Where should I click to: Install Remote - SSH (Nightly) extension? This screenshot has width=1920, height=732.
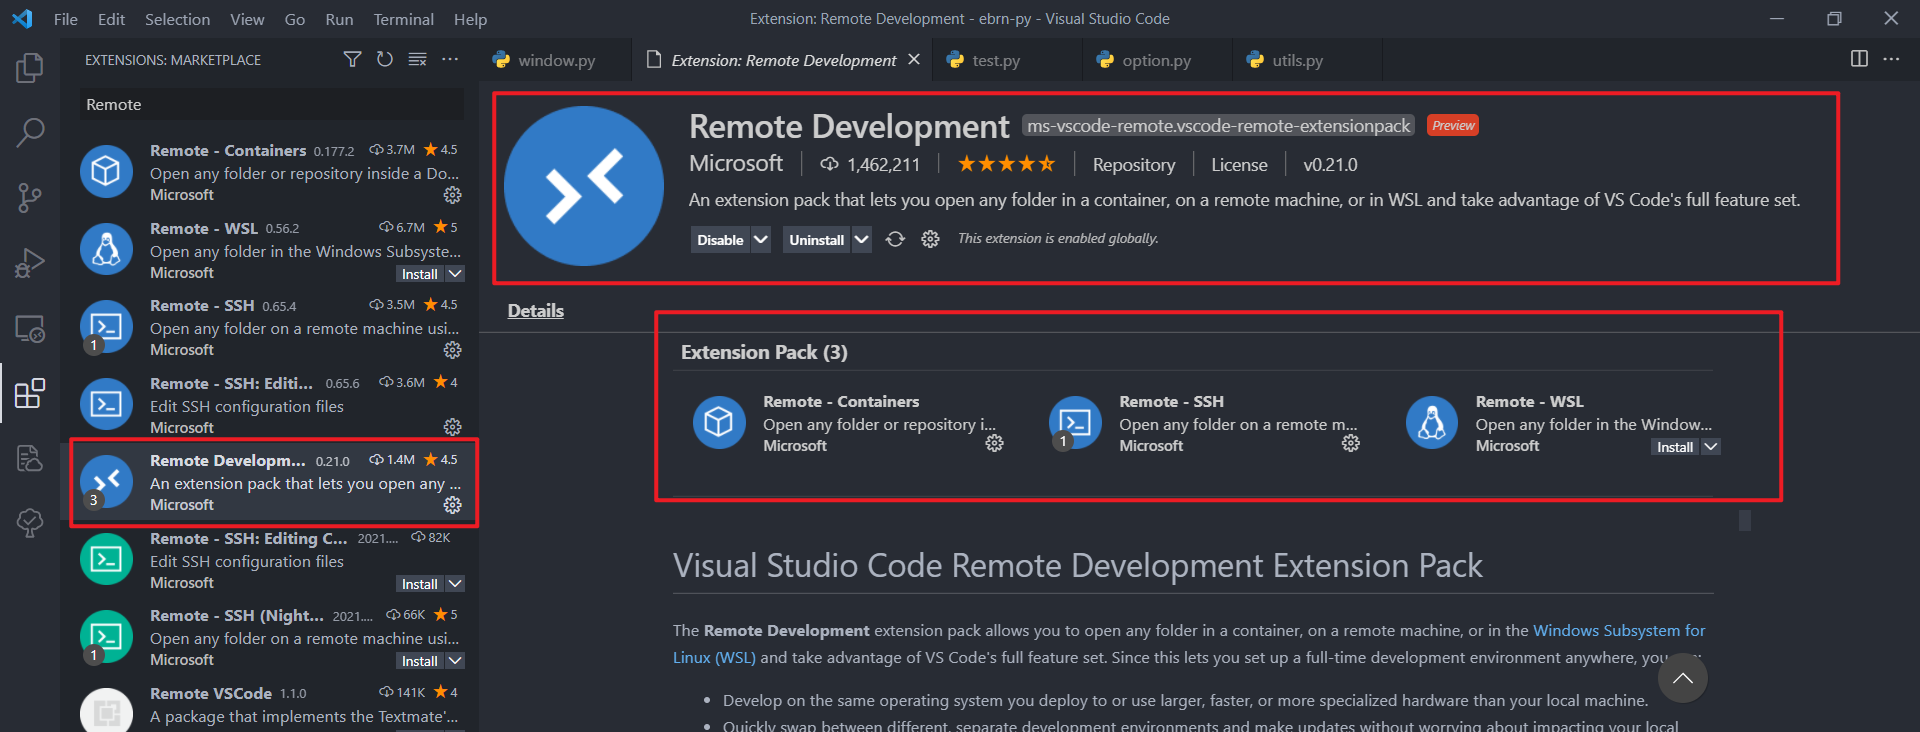click(x=420, y=661)
